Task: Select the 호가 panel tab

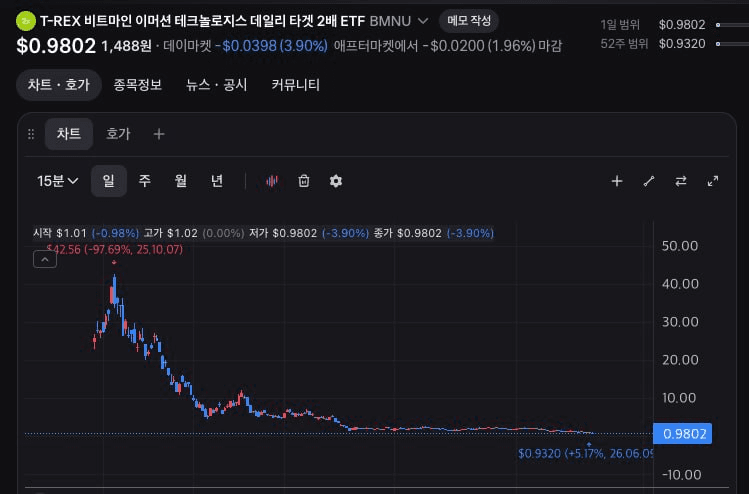Action: point(118,134)
